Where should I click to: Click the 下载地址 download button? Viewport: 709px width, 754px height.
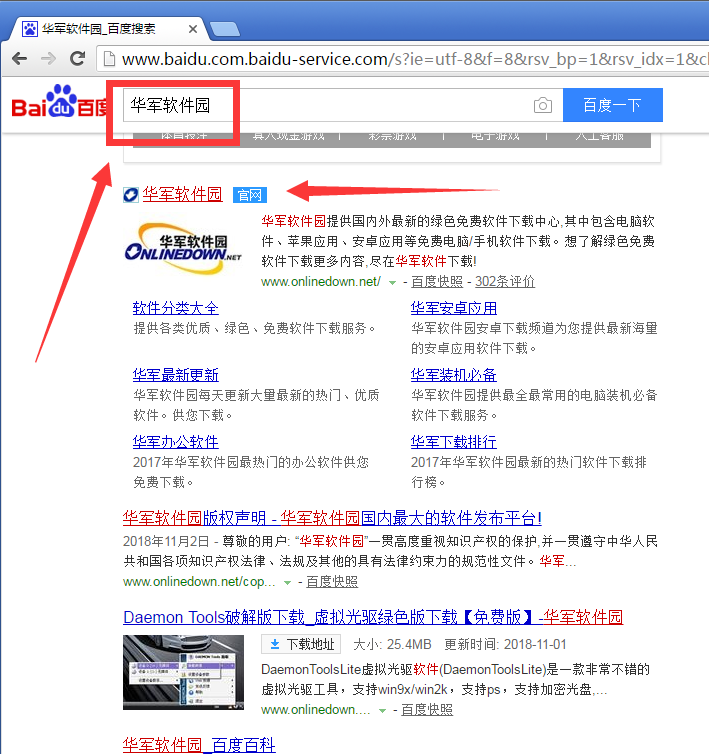301,644
